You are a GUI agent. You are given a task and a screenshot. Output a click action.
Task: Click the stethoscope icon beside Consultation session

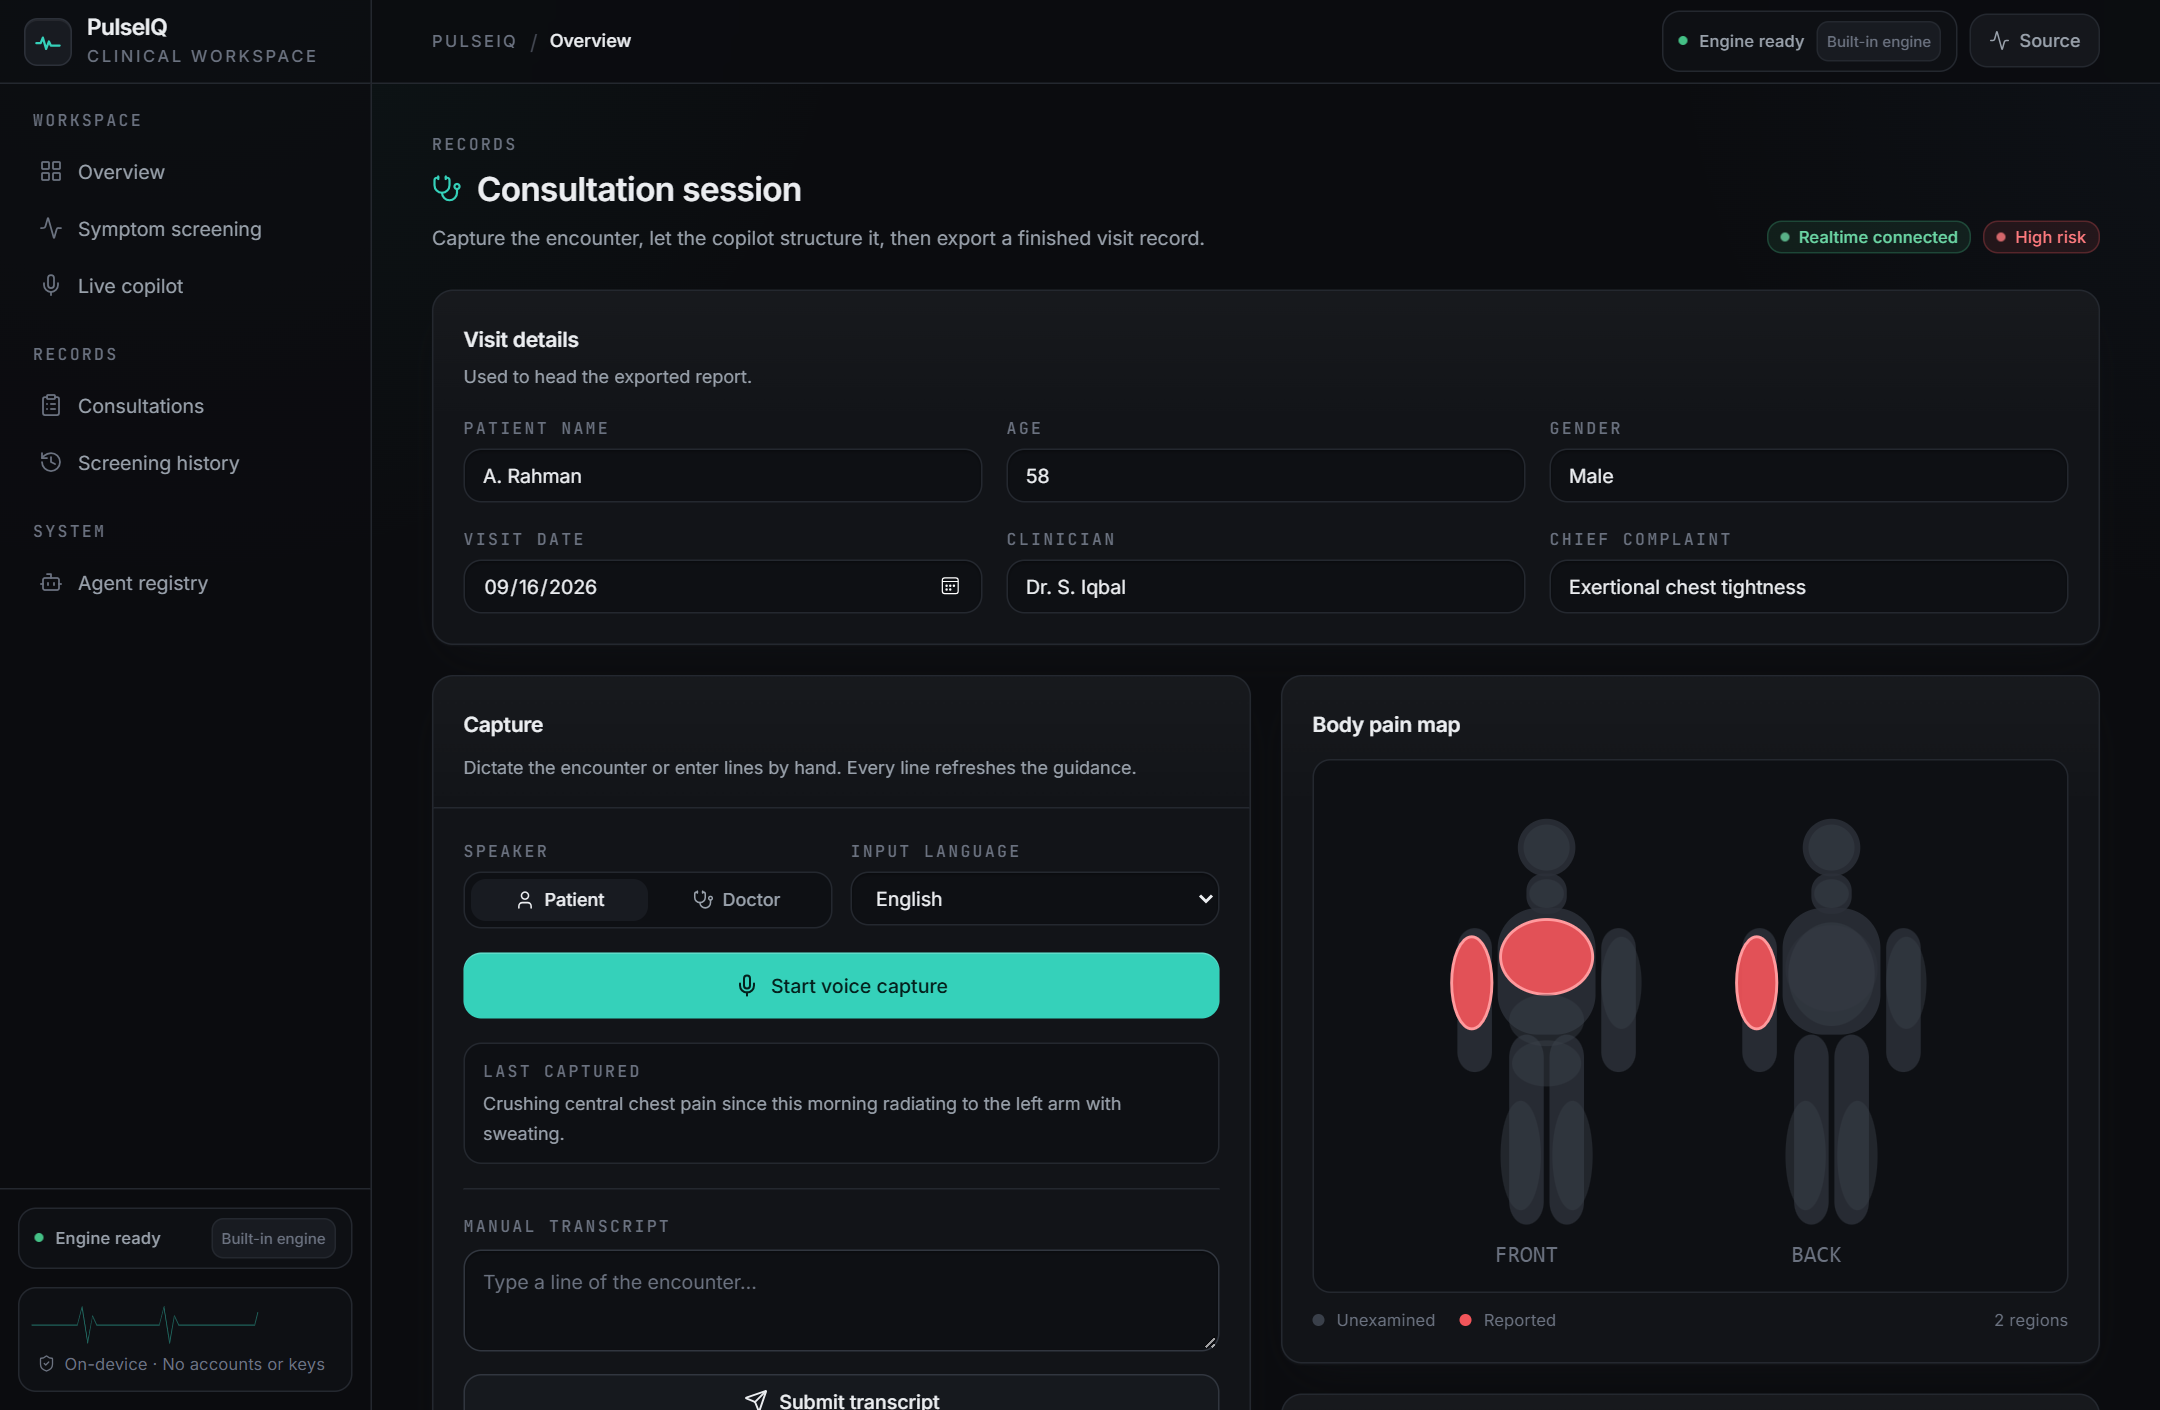point(446,188)
